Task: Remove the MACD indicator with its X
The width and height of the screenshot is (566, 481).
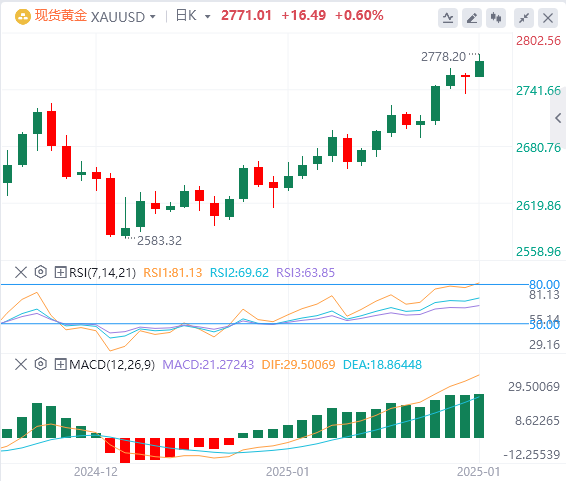Action: coord(21,364)
